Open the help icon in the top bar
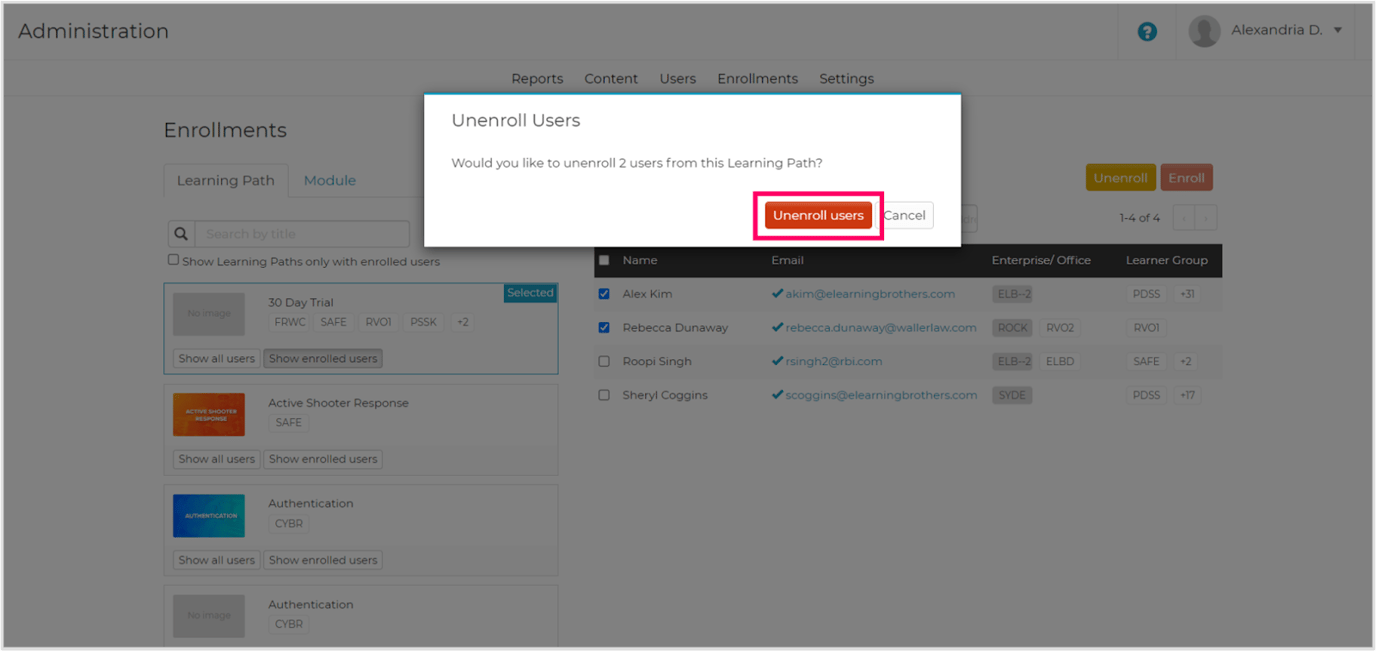The width and height of the screenshot is (1376, 651). pos(1146,31)
